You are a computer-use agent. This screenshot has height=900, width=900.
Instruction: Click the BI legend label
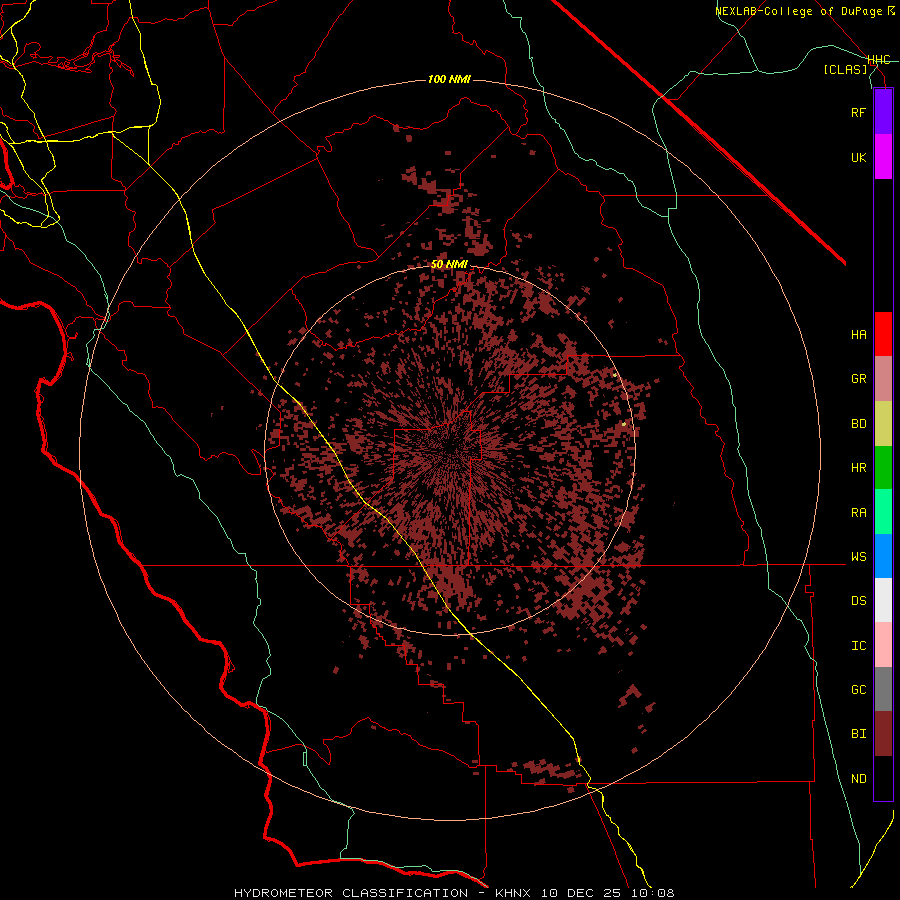pyautogui.click(x=859, y=734)
